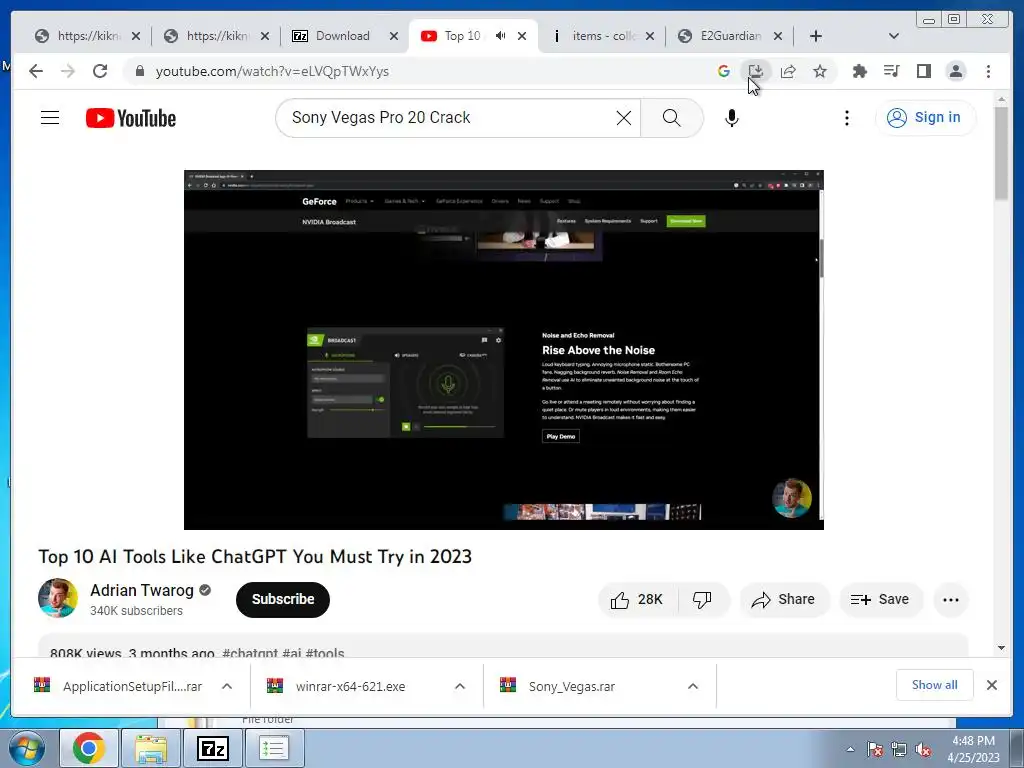Mute the Top 10 tab audio icon
Screen dimensions: 1024x768
click(x=500, y=36)
